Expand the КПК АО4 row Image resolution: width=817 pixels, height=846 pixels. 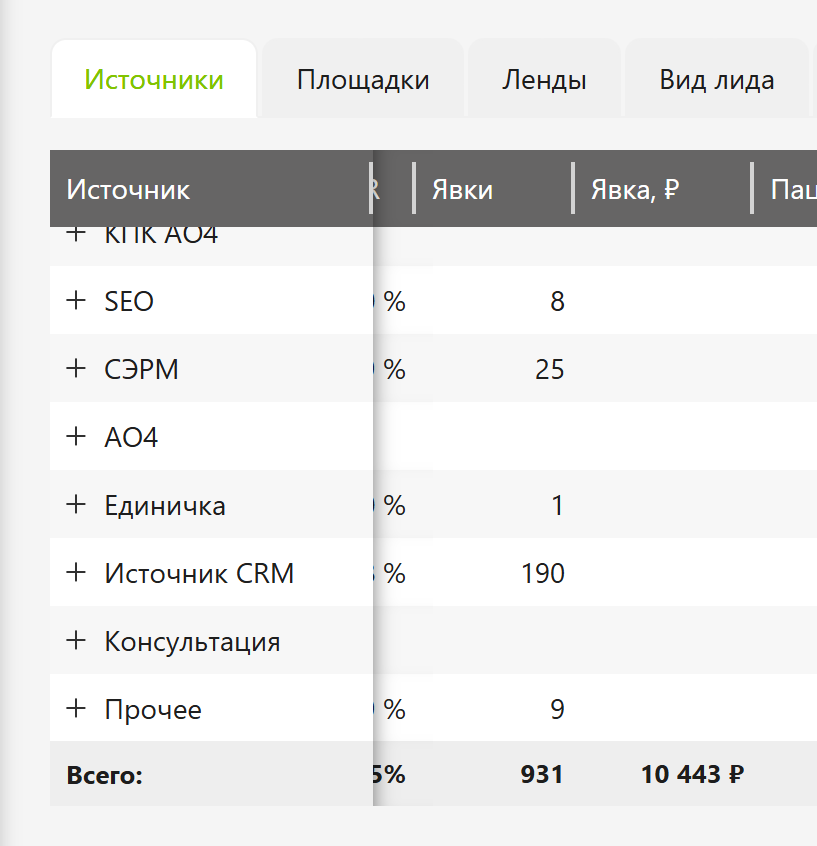point(76,234)
